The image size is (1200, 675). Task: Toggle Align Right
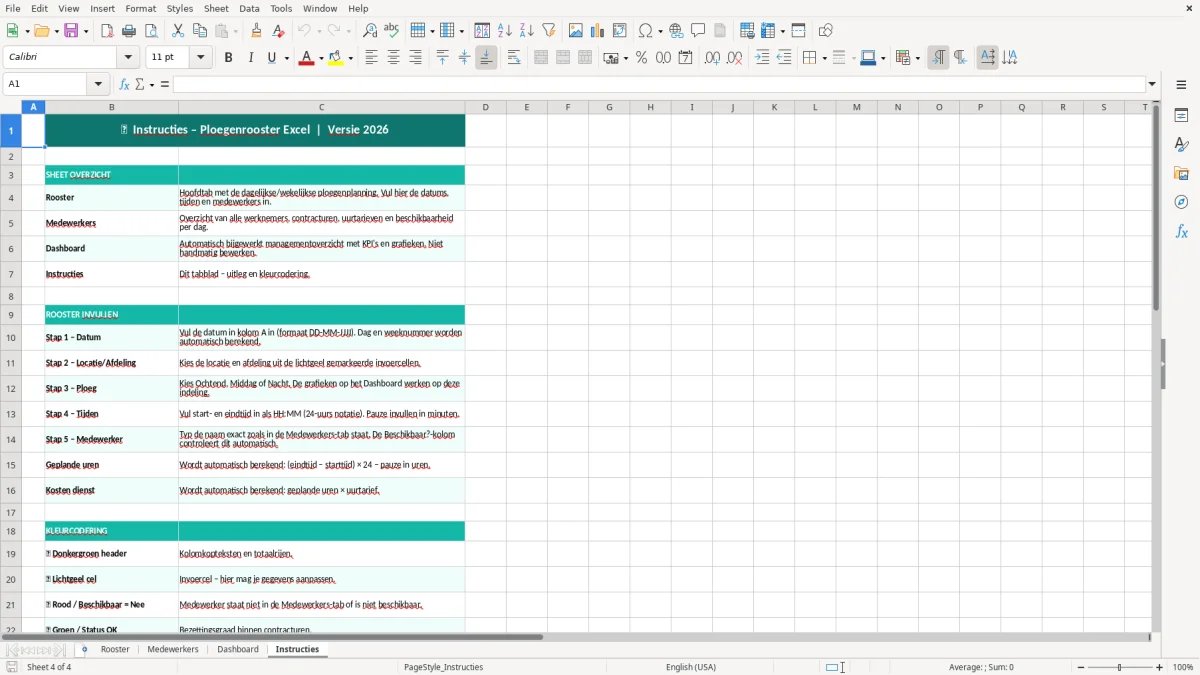(x=415, y=58)
